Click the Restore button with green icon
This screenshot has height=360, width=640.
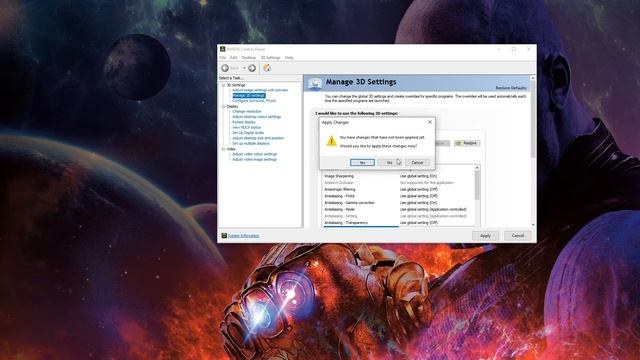point(467,143)
